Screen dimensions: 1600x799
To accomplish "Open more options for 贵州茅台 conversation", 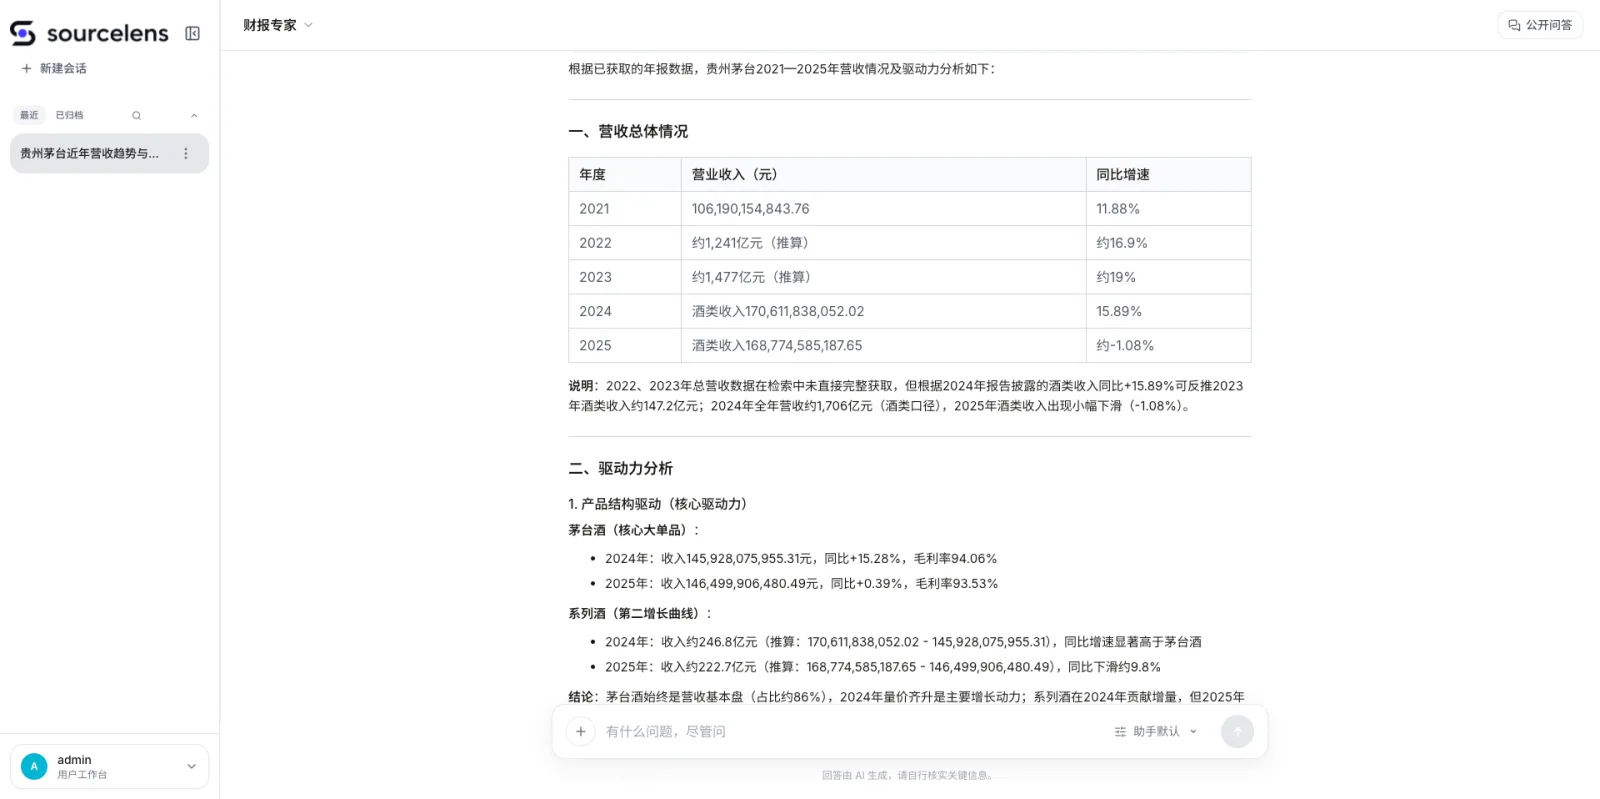I will [x=186, y=154].
